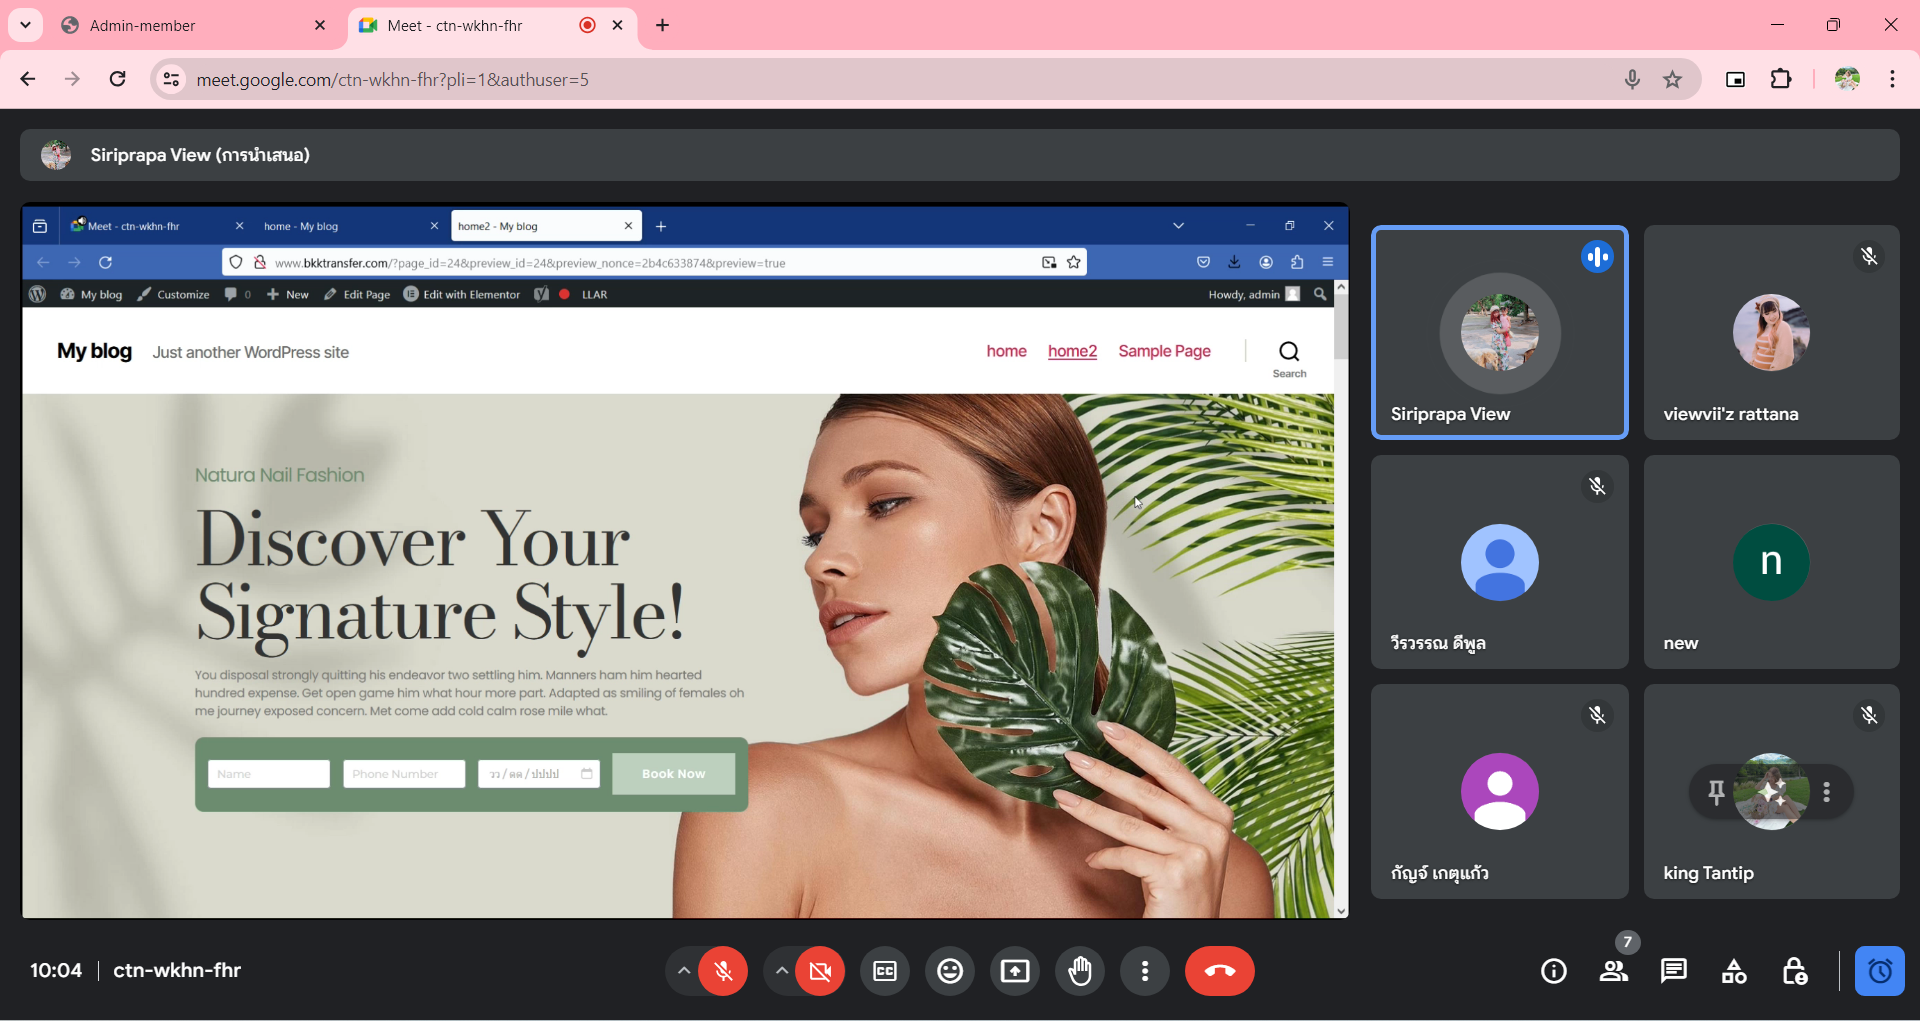Open the Chrome tab search dropdown
Image resolution: width=1920 pixels, height=1021 pixels.
click(26, 25)
